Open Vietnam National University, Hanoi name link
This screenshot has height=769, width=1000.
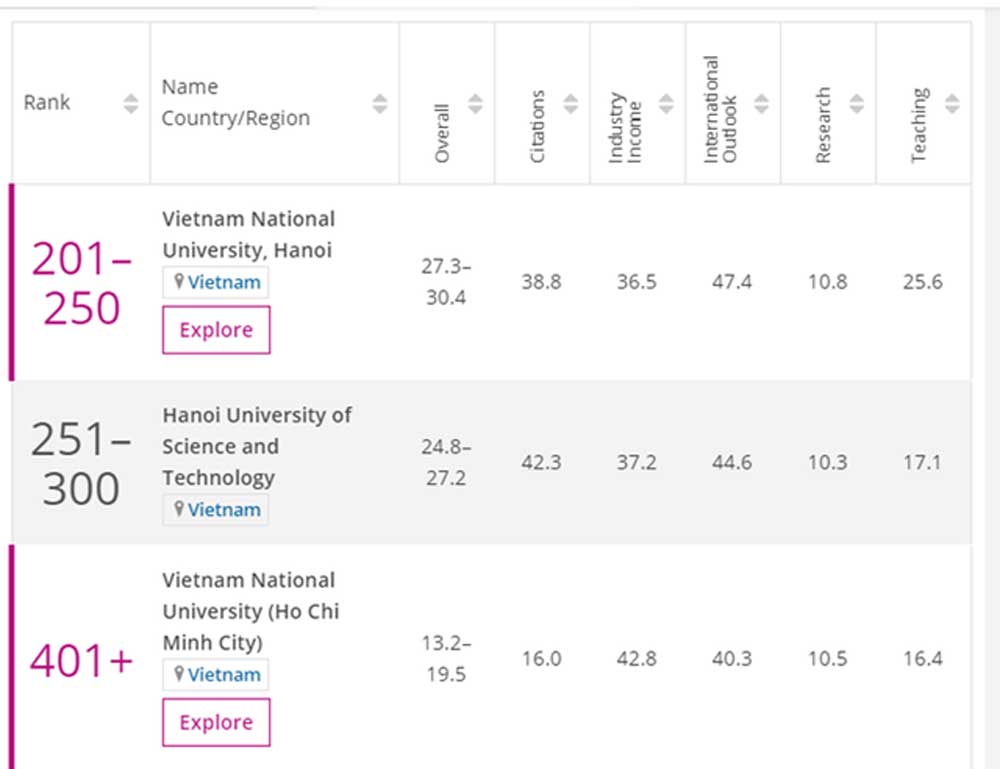[x=248, y=234]
